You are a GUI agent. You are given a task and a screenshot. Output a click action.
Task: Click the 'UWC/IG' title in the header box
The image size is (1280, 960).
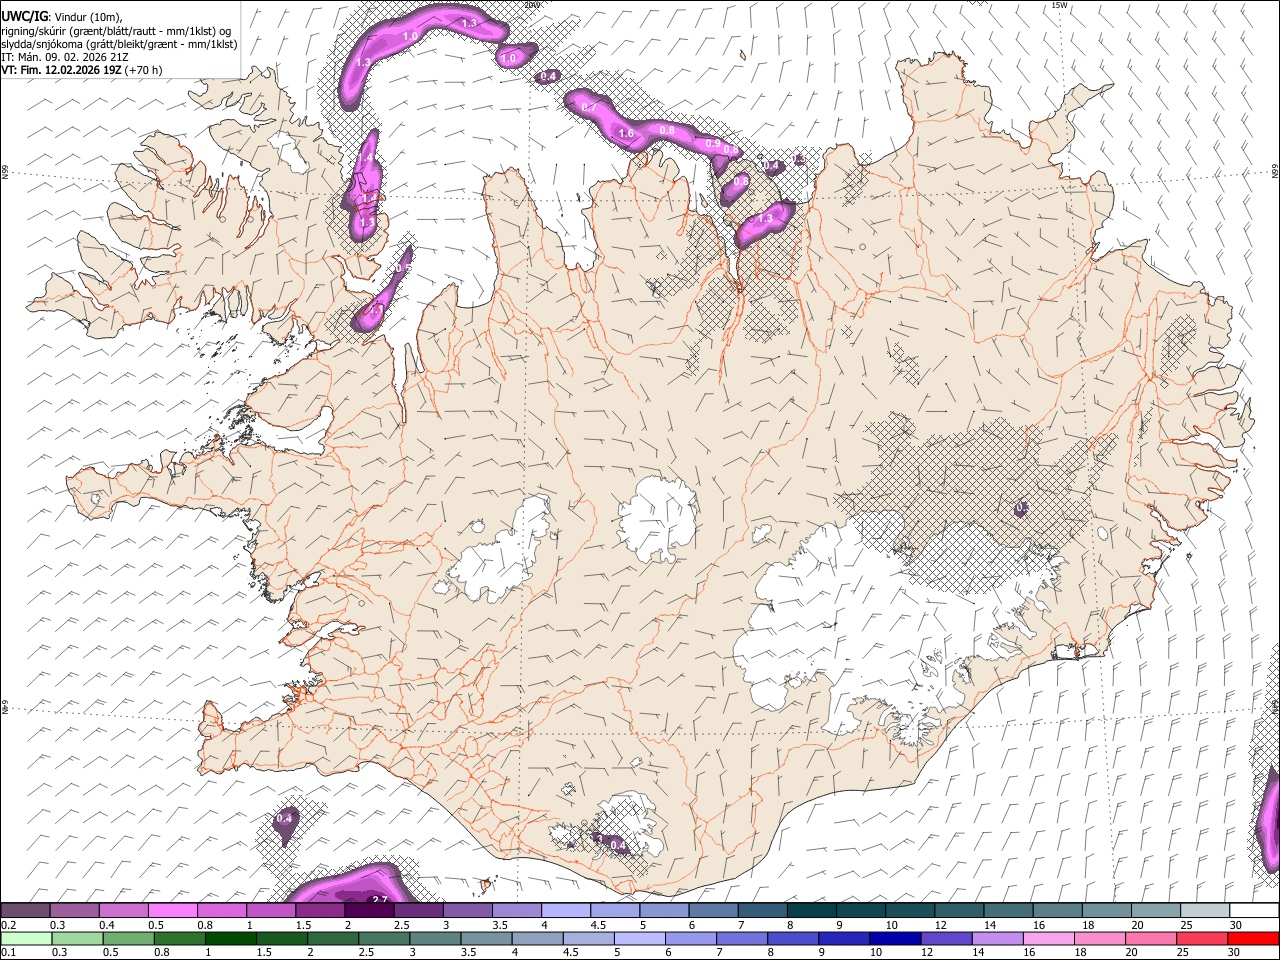coord(24,17)
